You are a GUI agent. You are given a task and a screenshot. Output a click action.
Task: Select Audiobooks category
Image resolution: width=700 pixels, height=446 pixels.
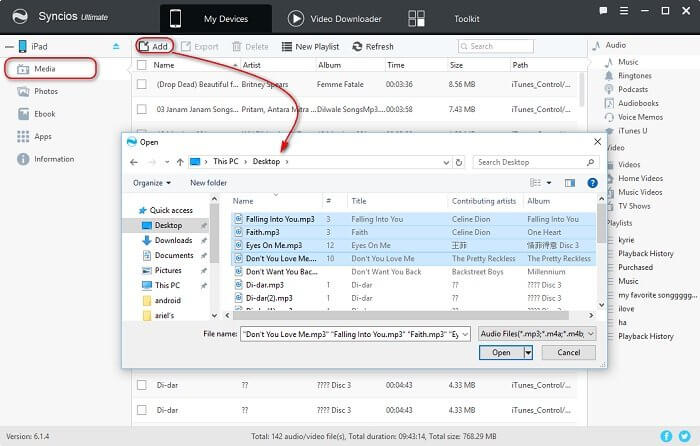[638, 103]
